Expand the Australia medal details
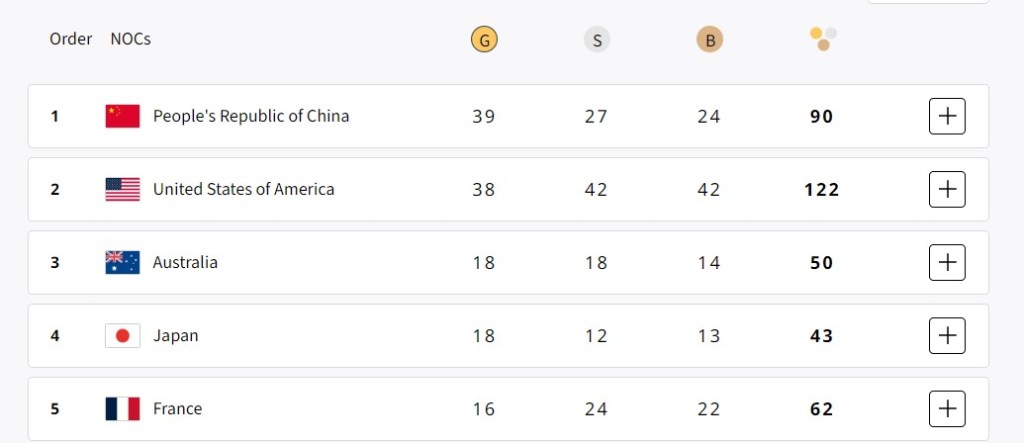 point(947,262)
